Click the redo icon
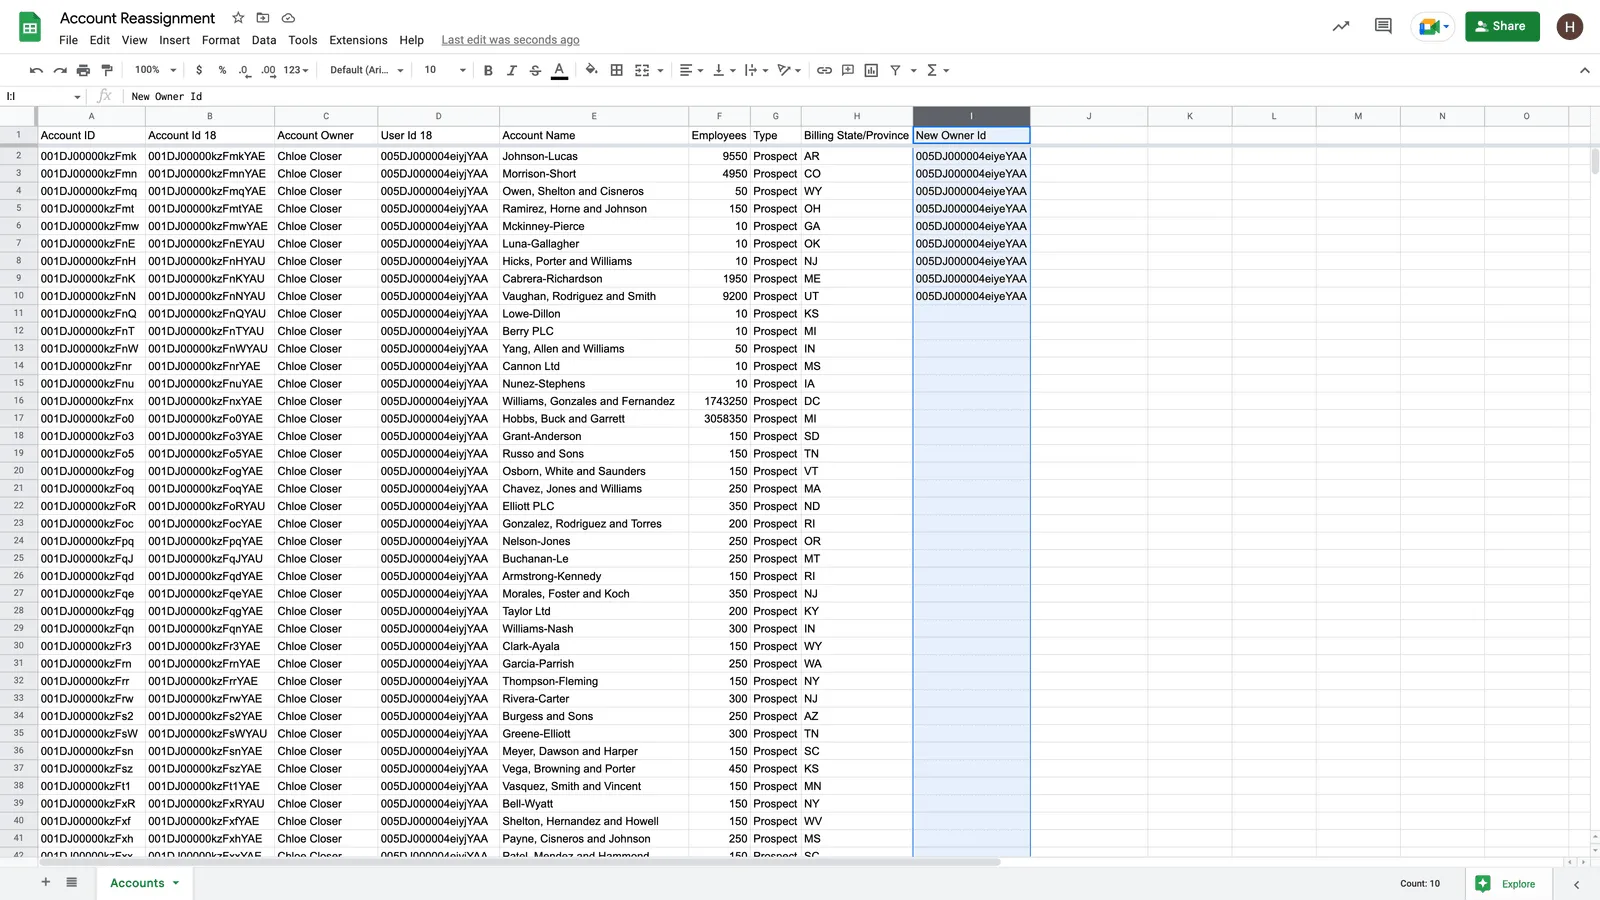Image resolution: width=1600 pixels, height=900 pixels. (x=60, y=70)
